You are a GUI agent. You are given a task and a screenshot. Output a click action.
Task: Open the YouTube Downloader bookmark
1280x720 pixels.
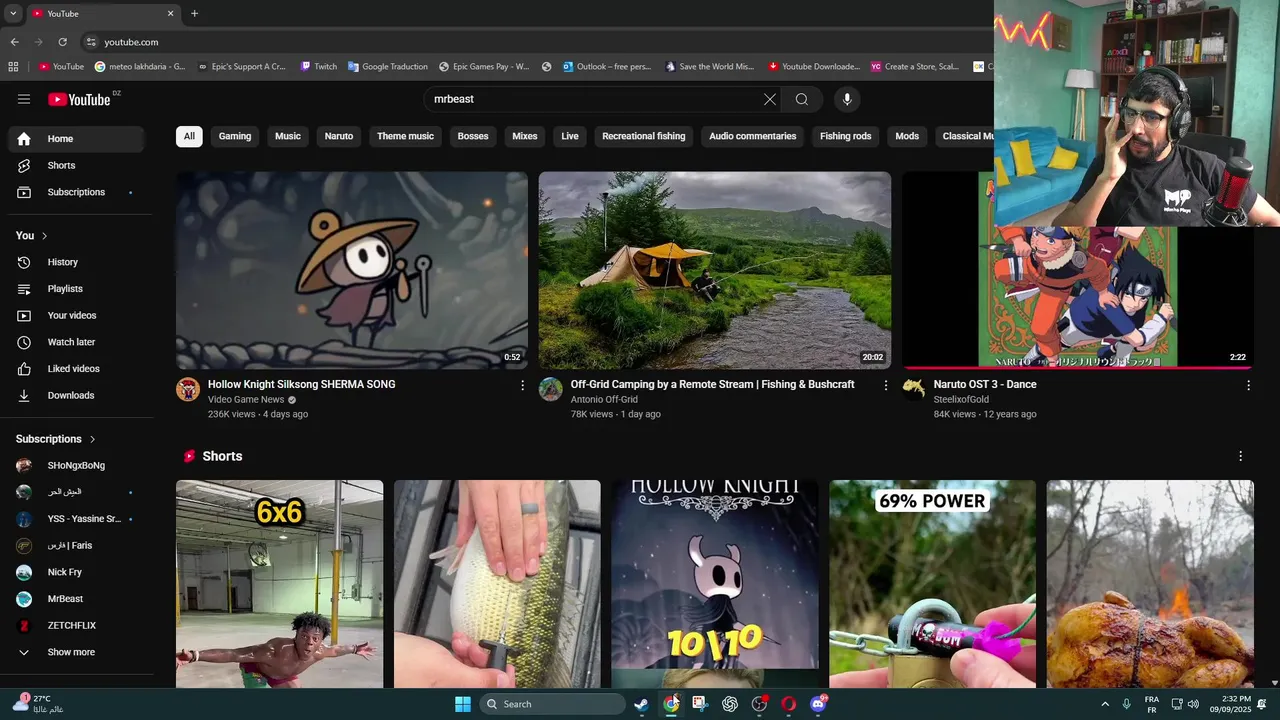click(813, 67)
